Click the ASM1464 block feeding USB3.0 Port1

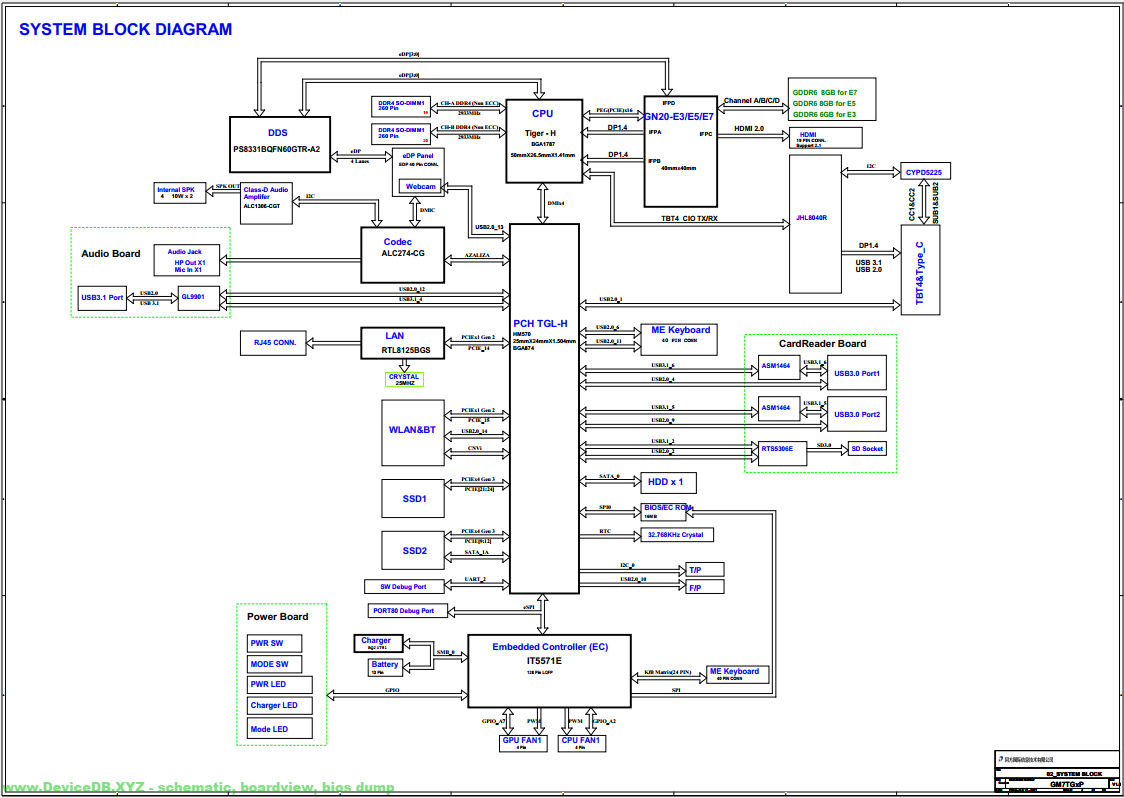click(780, 367)
